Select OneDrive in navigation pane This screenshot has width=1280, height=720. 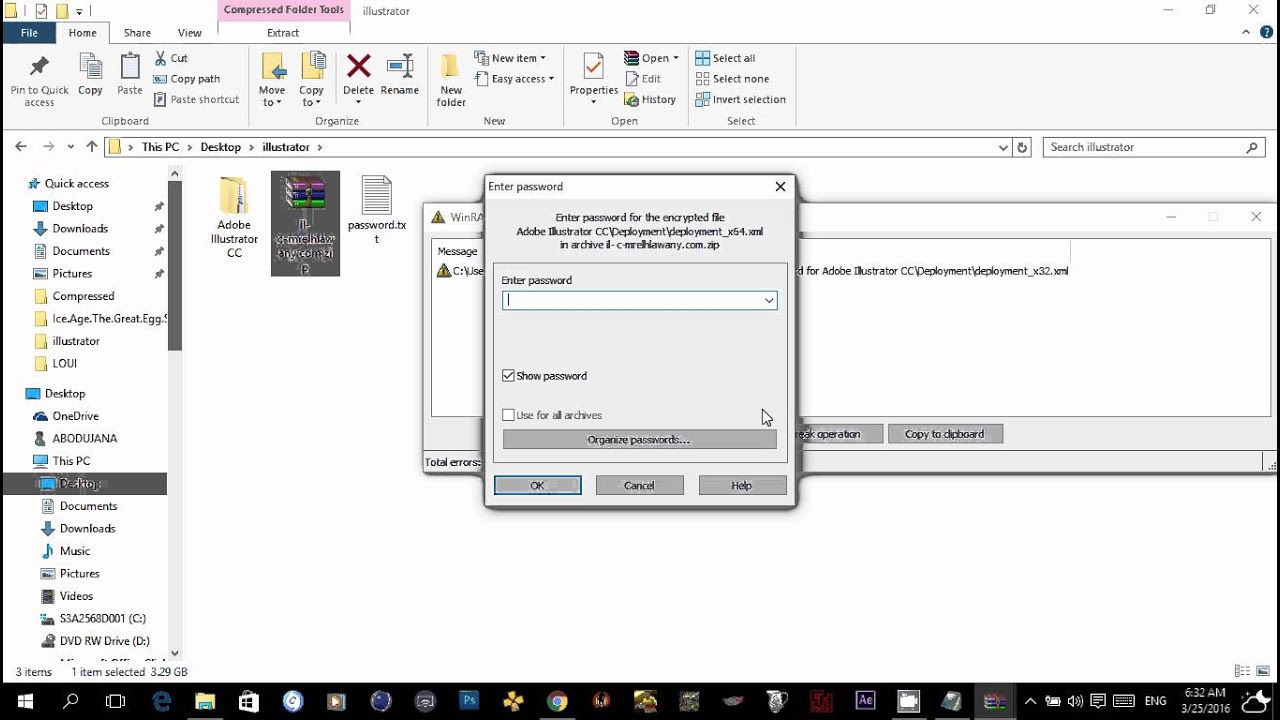[75, 416]
